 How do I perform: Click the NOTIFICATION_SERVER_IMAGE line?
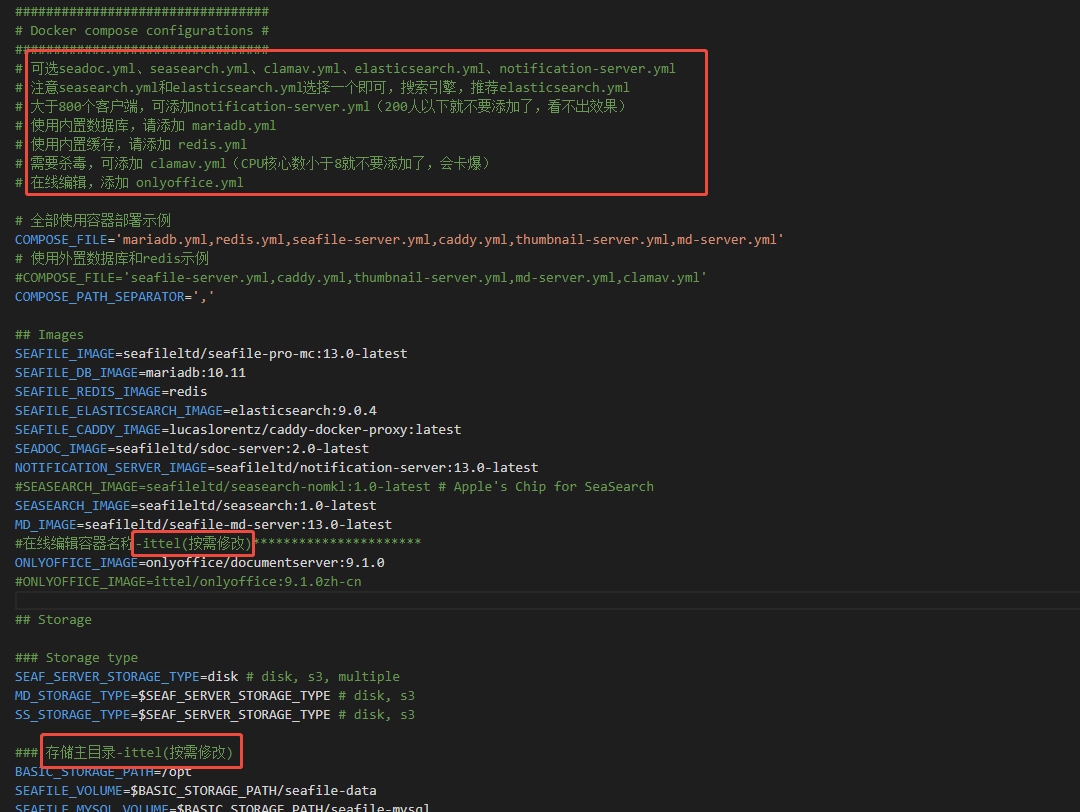(x=276, y=468)
